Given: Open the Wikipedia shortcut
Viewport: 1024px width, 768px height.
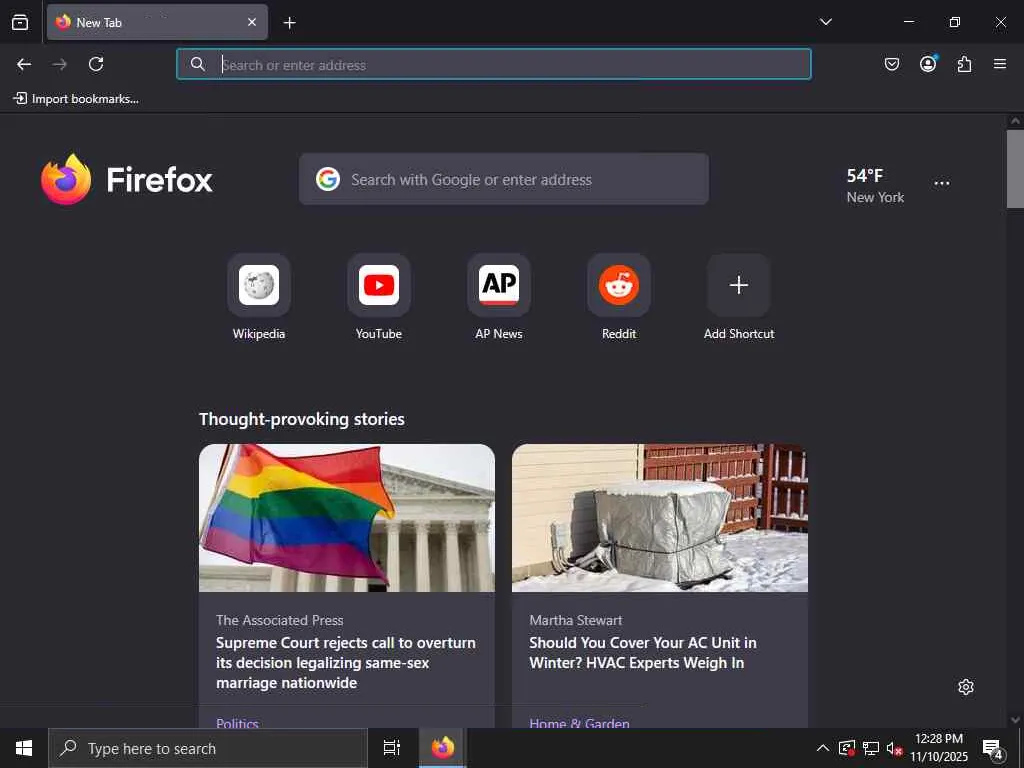Looking at the screenshot, I should tap(259, 297).
